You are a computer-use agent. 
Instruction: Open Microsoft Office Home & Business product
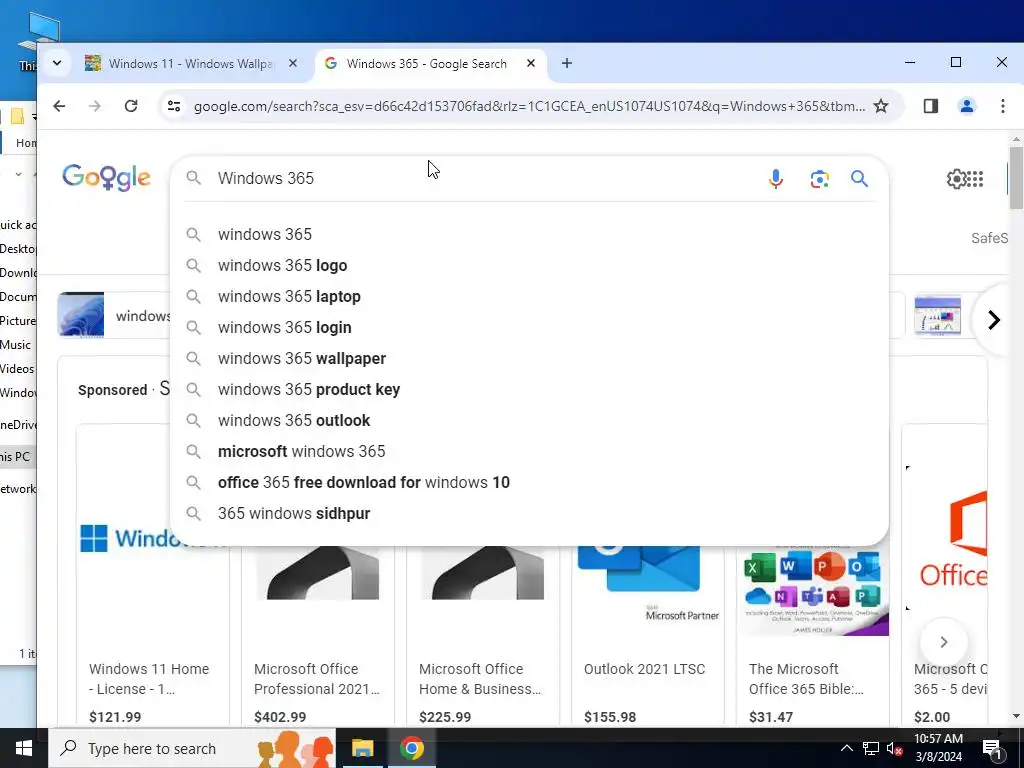point(480,679)
